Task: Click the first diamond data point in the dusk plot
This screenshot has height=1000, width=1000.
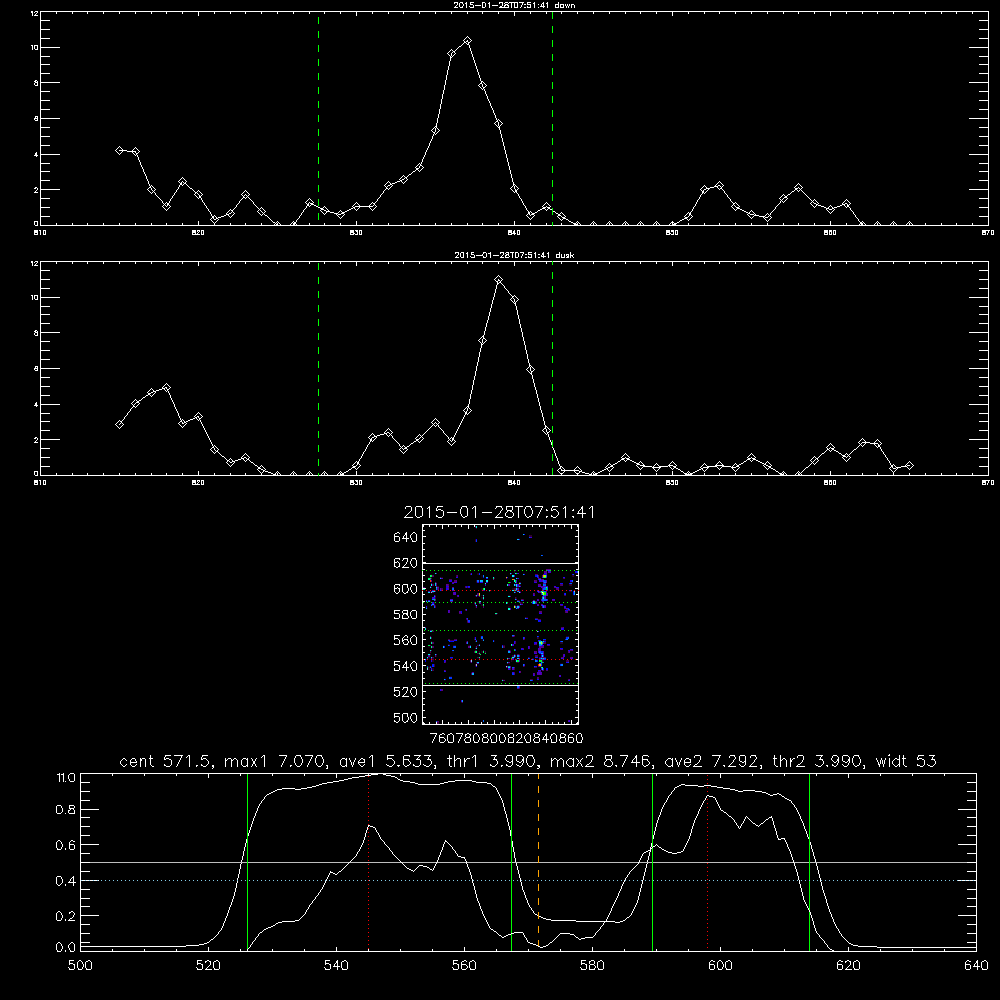Action: point(119,424)
